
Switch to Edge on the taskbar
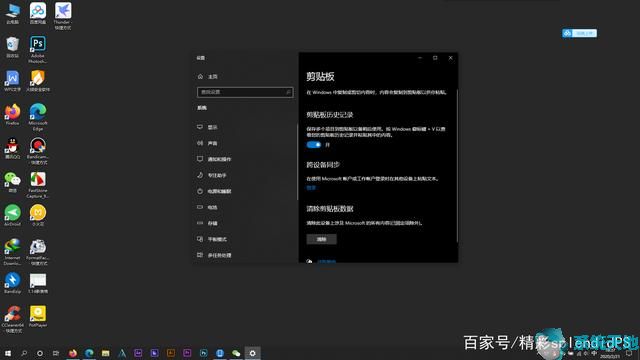coord(89,353)
